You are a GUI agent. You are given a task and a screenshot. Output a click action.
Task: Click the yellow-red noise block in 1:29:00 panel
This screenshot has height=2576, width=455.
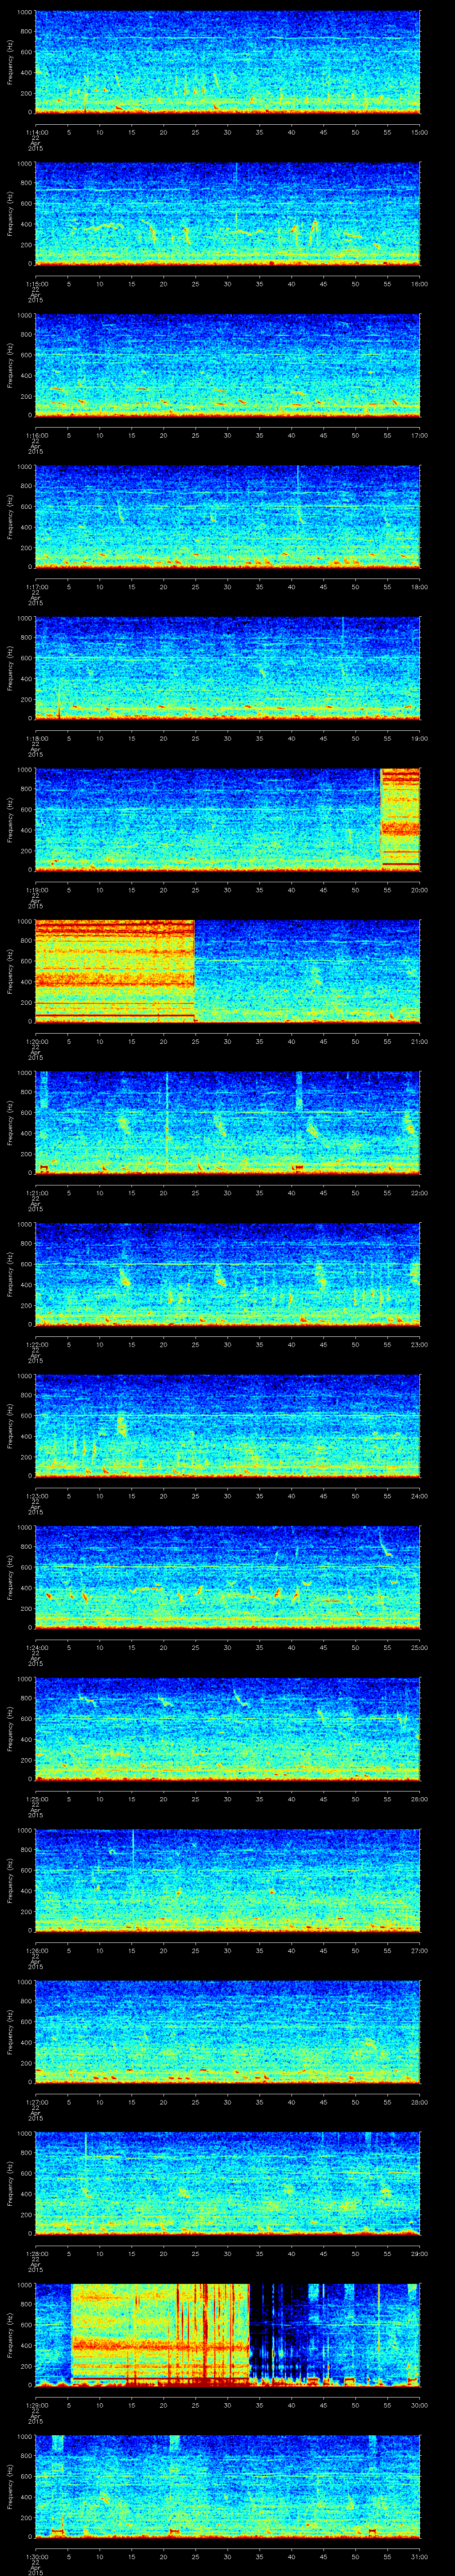pyautogui.click(x=160, y=2335)
